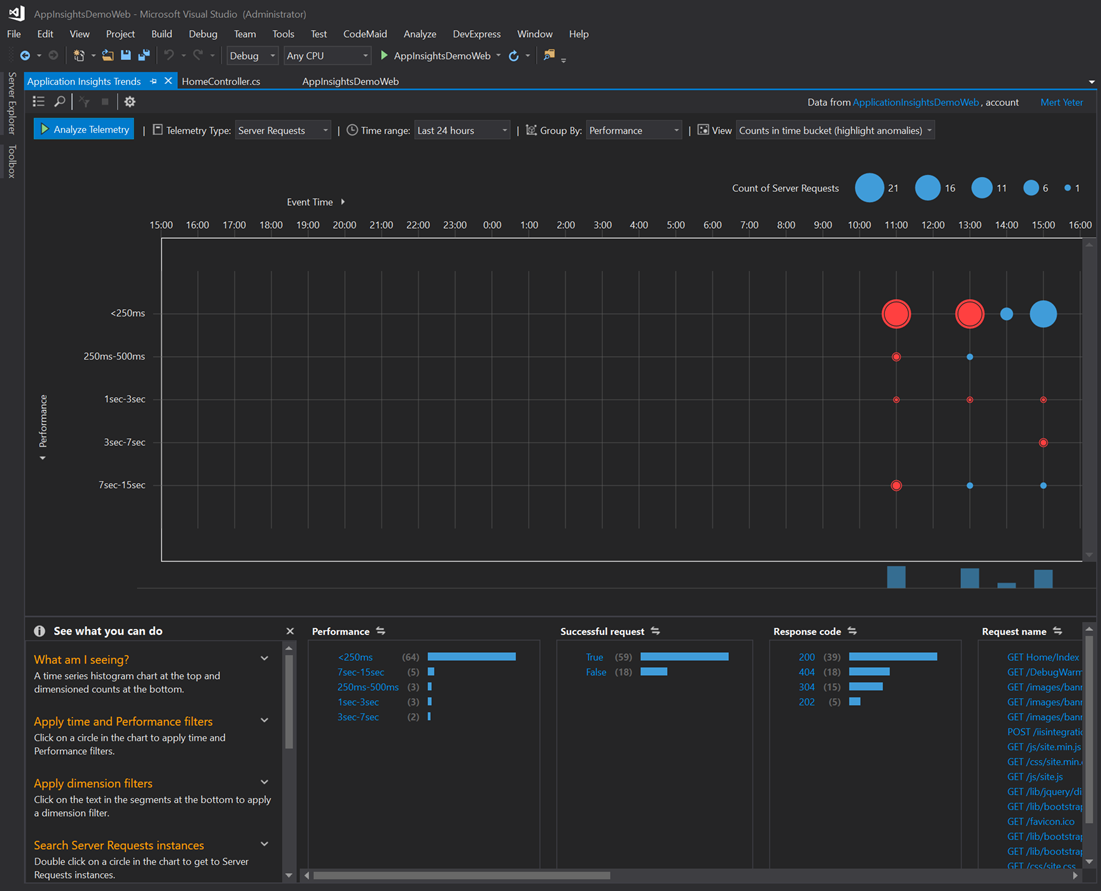The image size is (1101, 891).
Task: Click the Visual Studio logo icon
Action: (16, 13)
